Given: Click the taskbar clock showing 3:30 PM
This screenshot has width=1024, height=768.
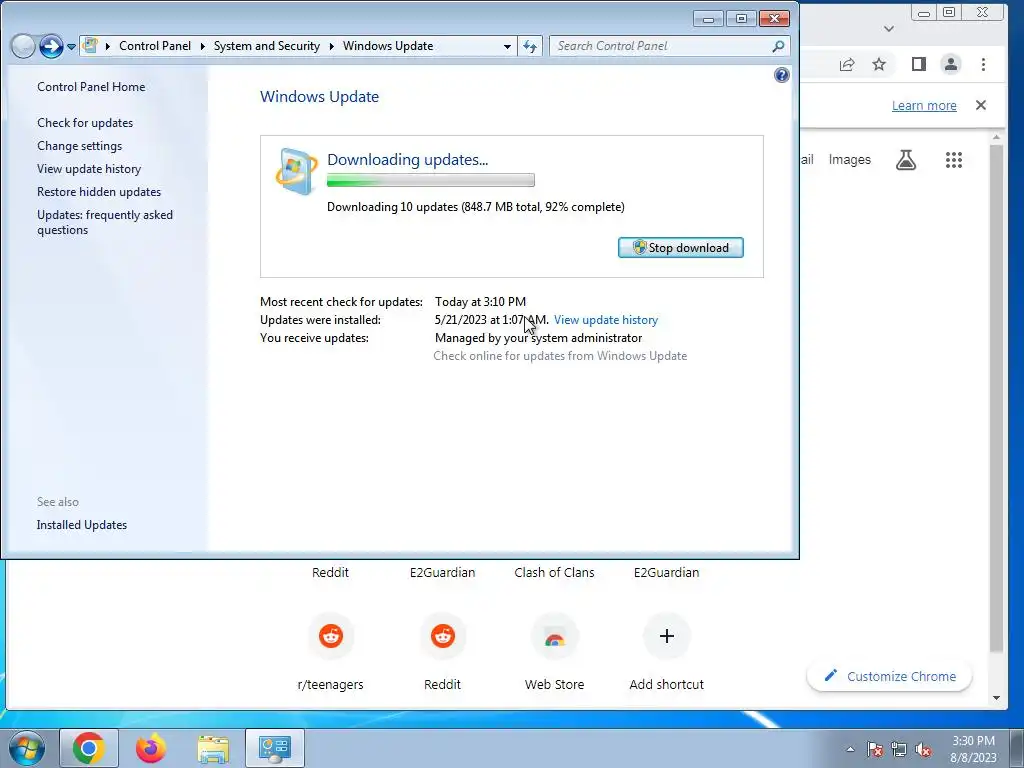Looking at the screenshot, I should [x=973, y=749].
